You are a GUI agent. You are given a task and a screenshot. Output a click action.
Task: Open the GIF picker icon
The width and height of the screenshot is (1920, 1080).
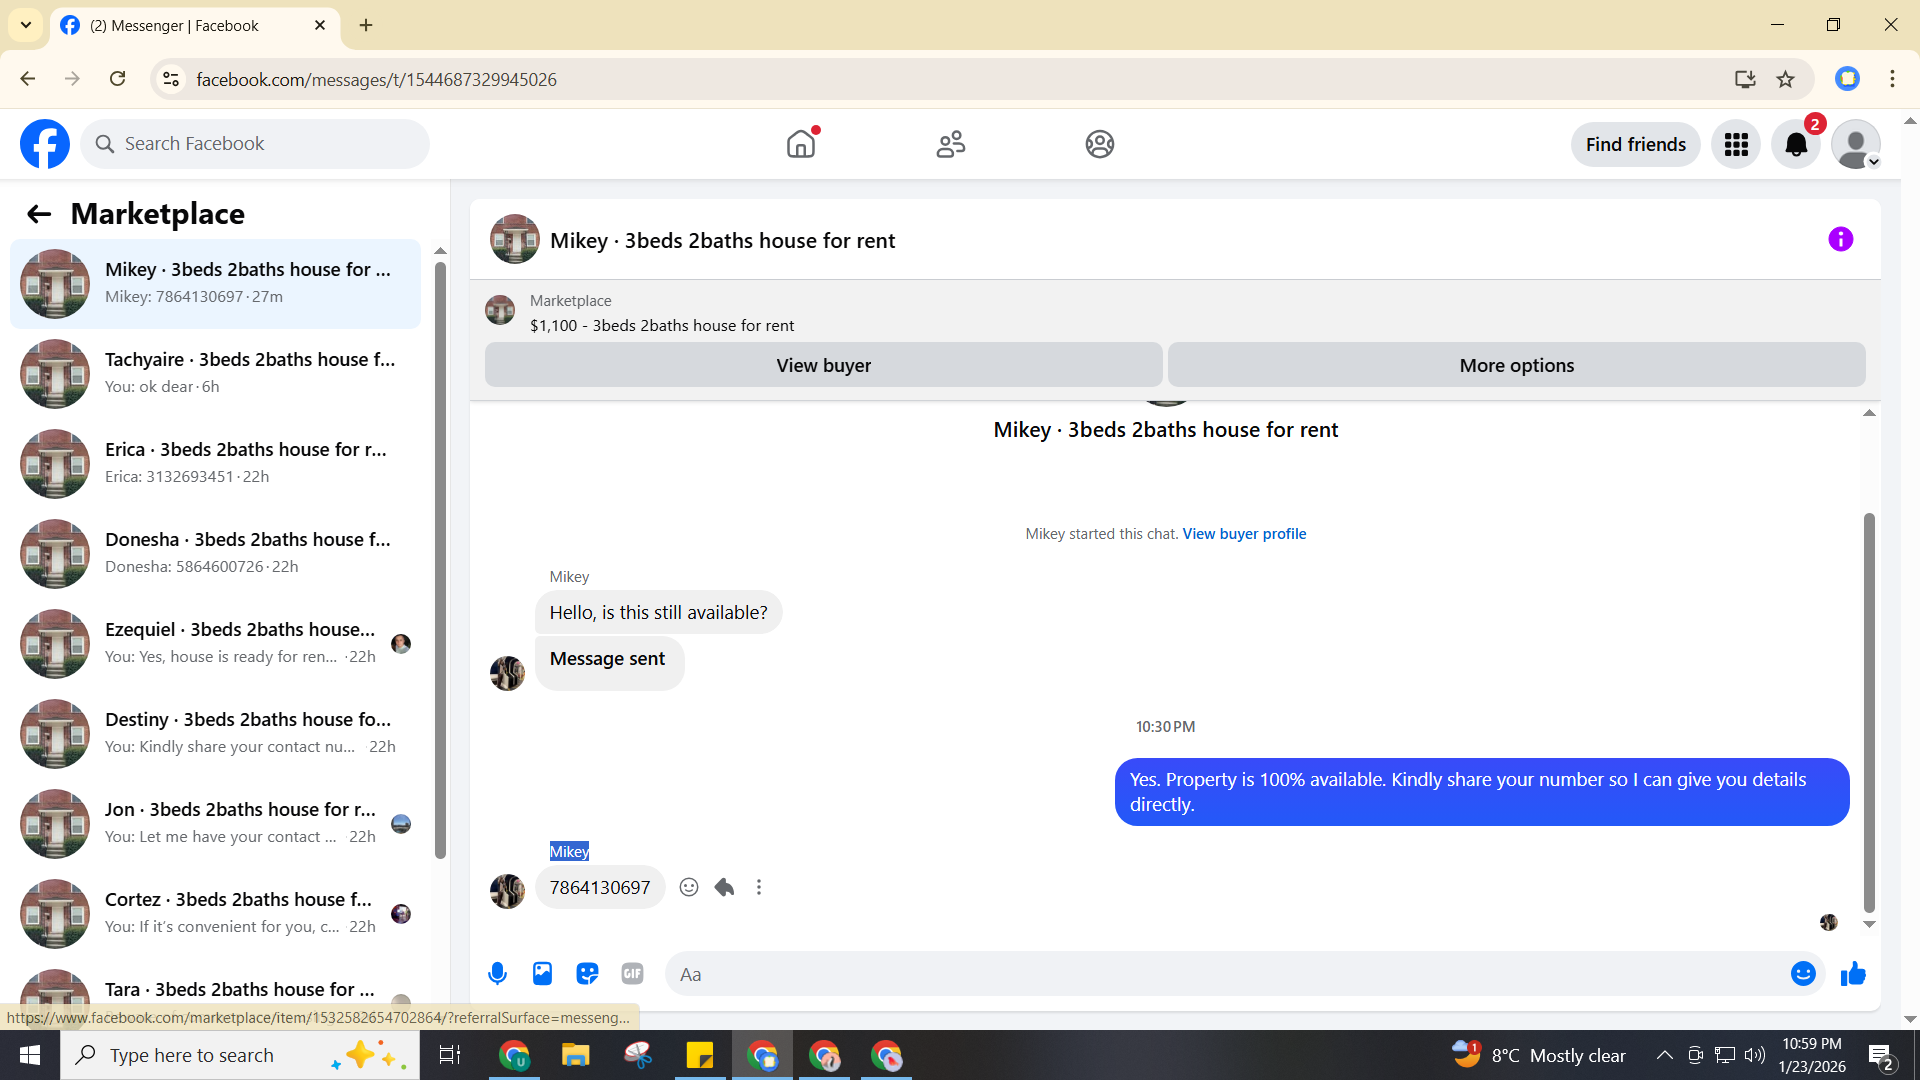pyautogui.click(x=632, y=974)
